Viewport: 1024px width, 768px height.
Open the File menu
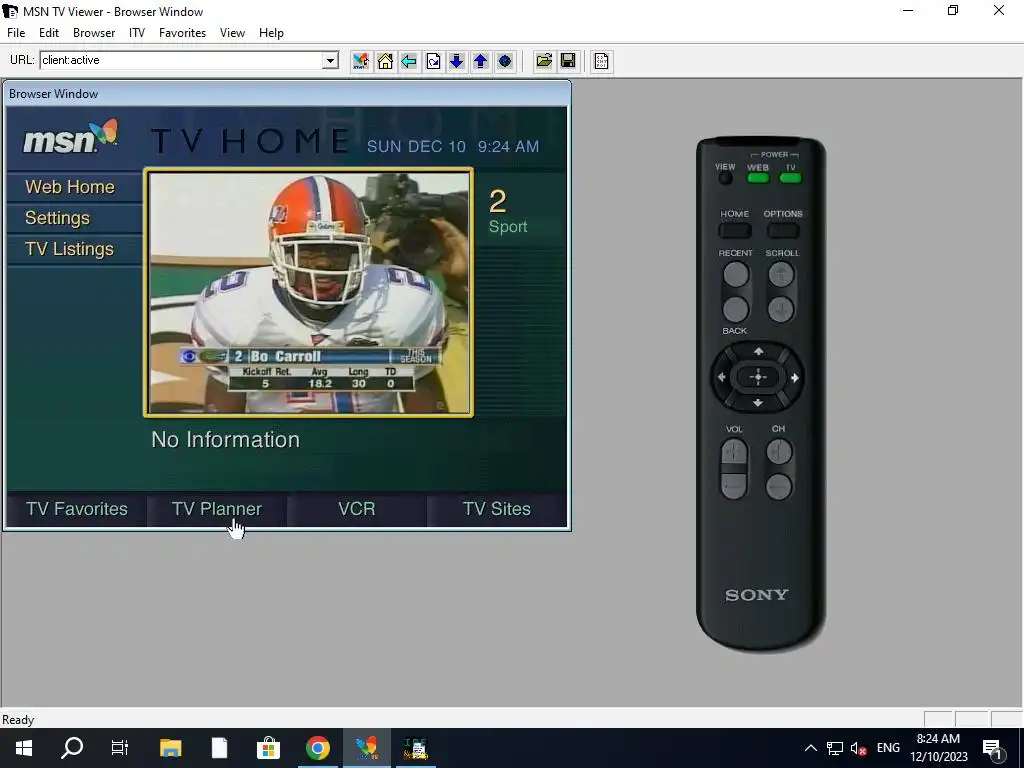(16, 33)
